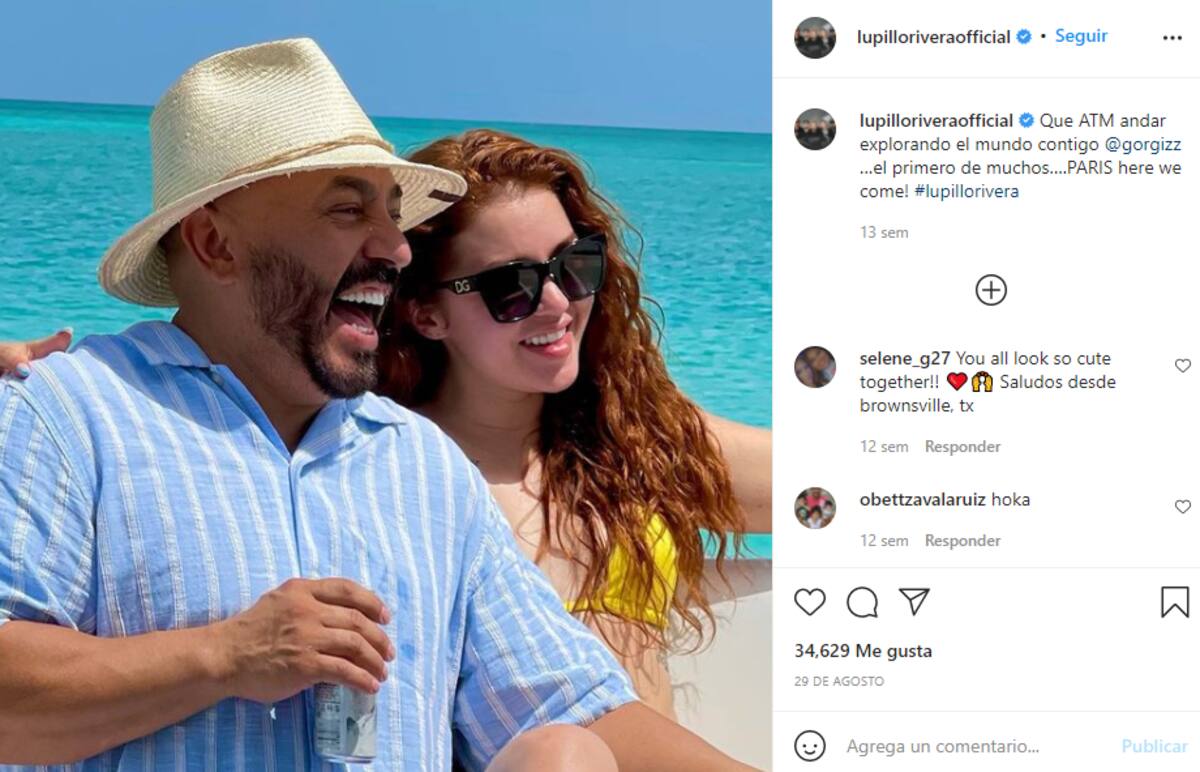Like selene_g27's comment
The height and width of the screenshot is (772, 1200).
pos(1182,366)
